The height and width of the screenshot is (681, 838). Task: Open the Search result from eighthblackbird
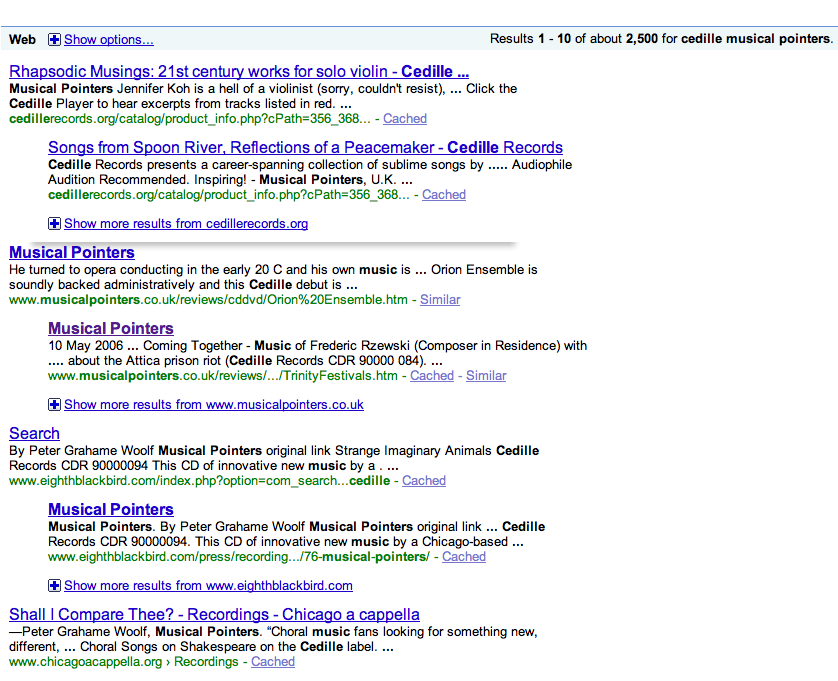point(34,434)
